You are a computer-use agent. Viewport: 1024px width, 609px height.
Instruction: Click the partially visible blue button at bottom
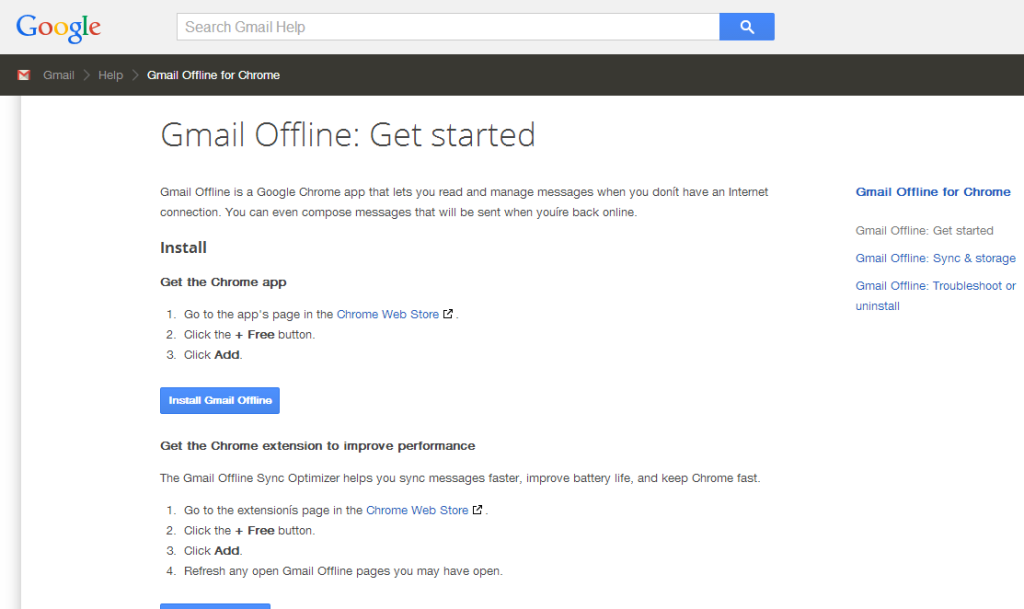[215, 606]
